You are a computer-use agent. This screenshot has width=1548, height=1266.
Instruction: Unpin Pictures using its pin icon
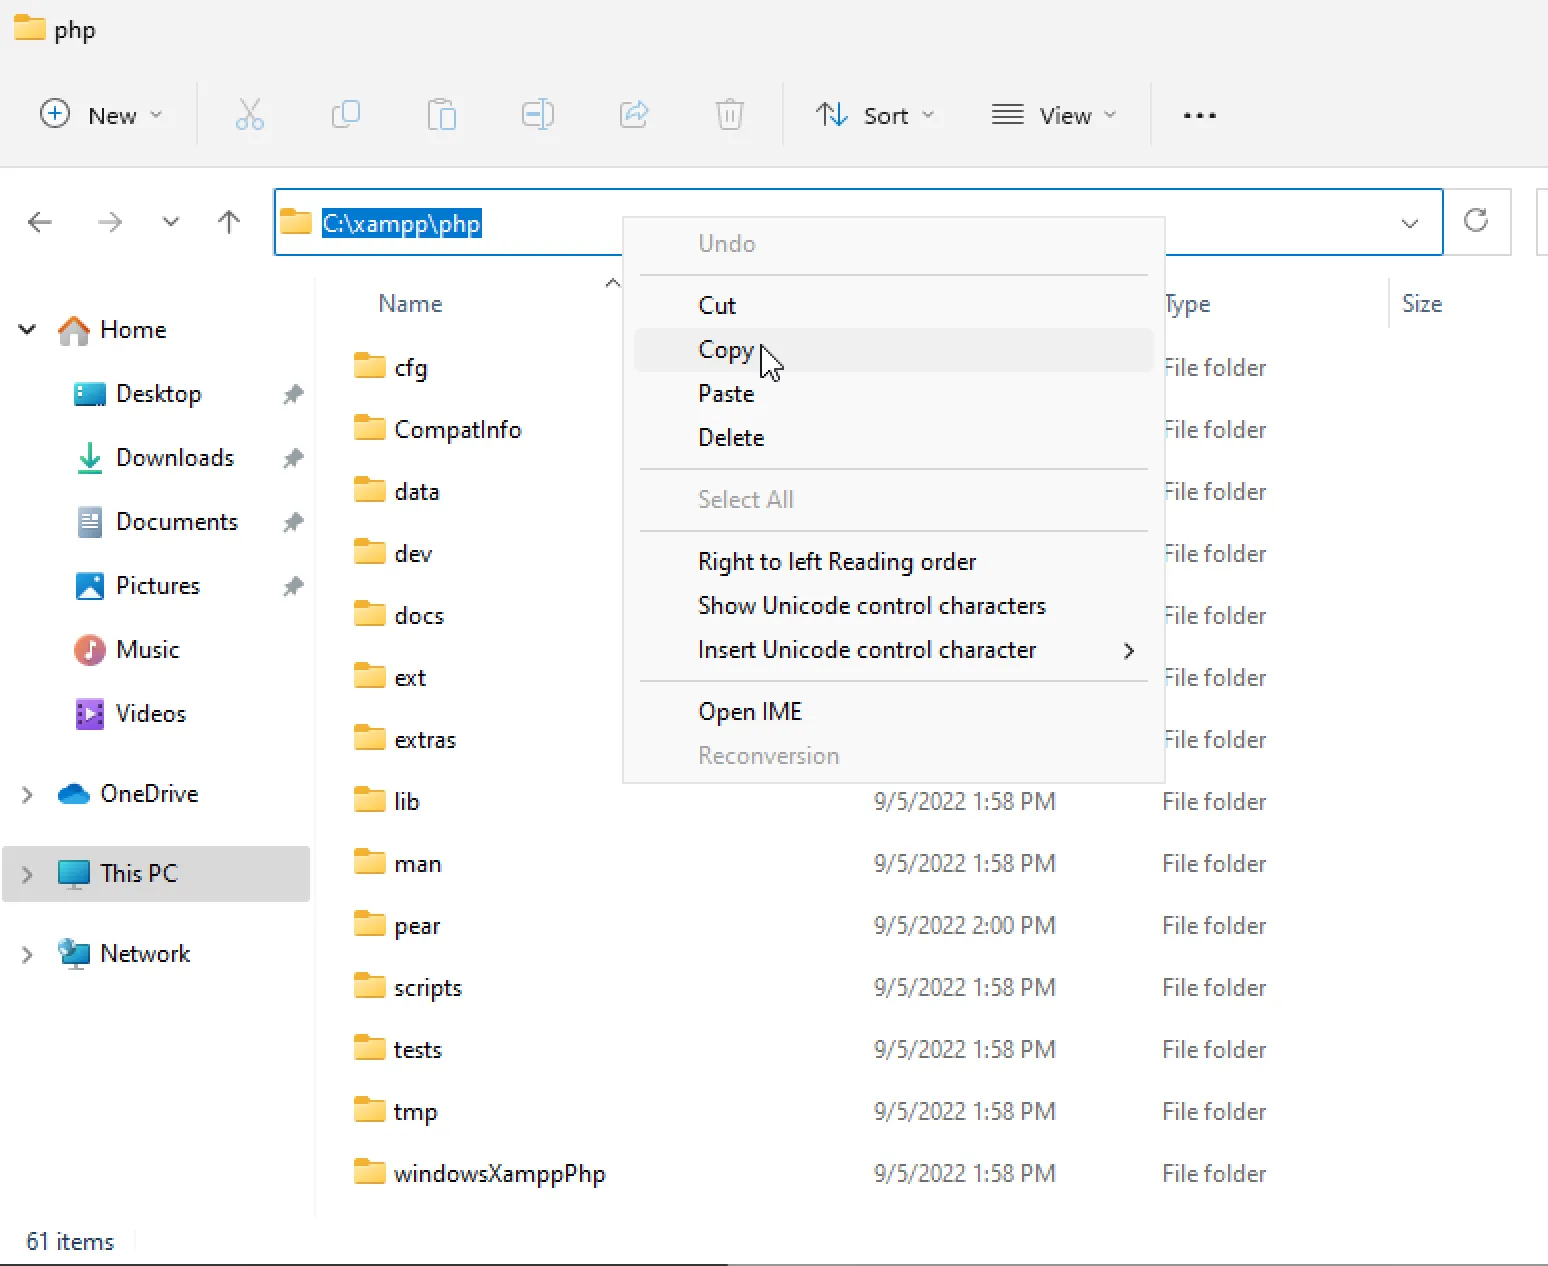click(x=293, y=586)
